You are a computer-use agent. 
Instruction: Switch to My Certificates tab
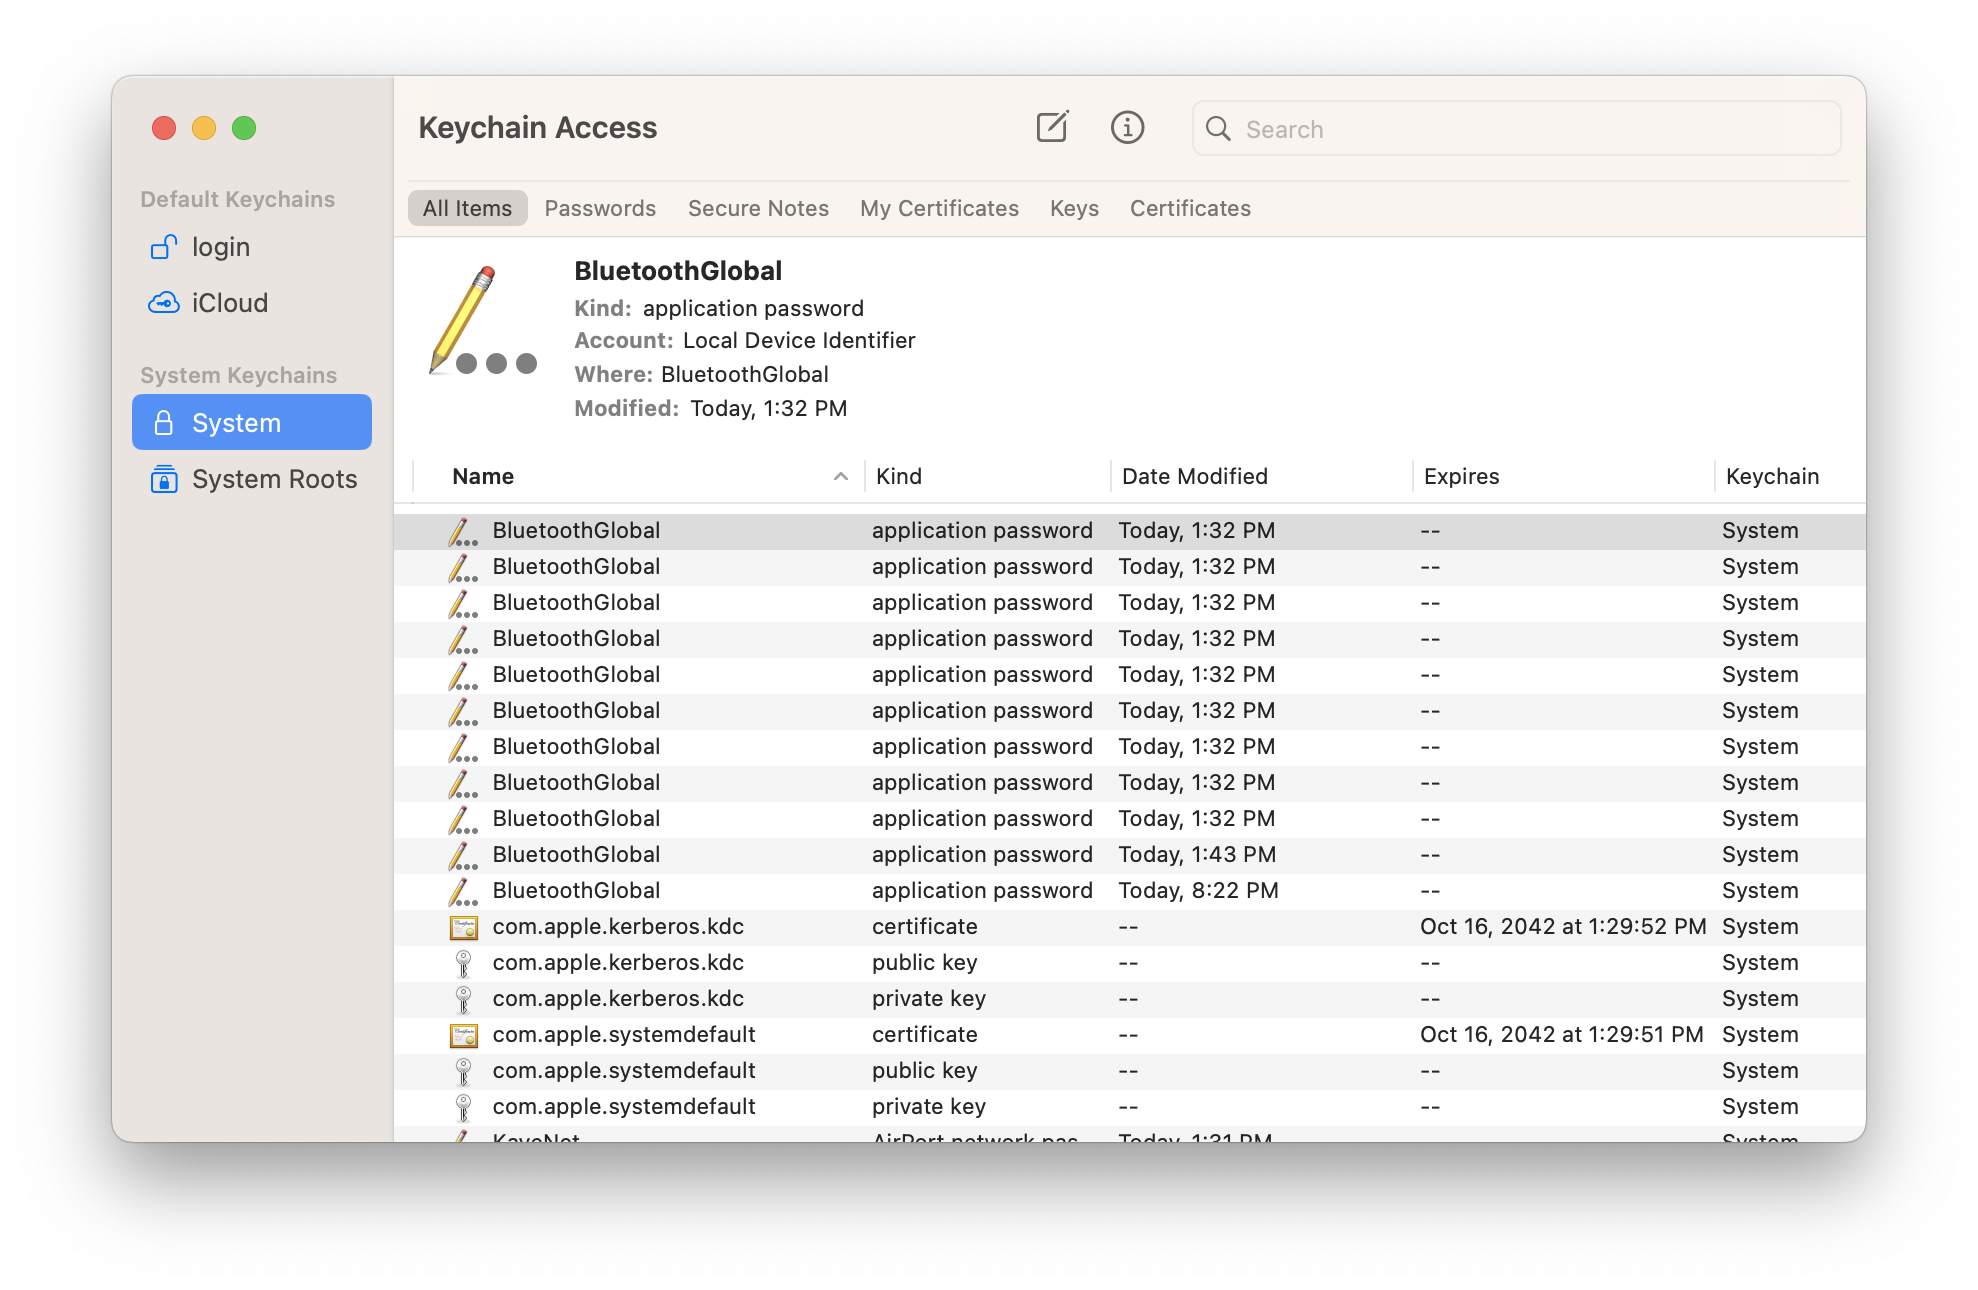pyautogui.click(x=939, y=208)
